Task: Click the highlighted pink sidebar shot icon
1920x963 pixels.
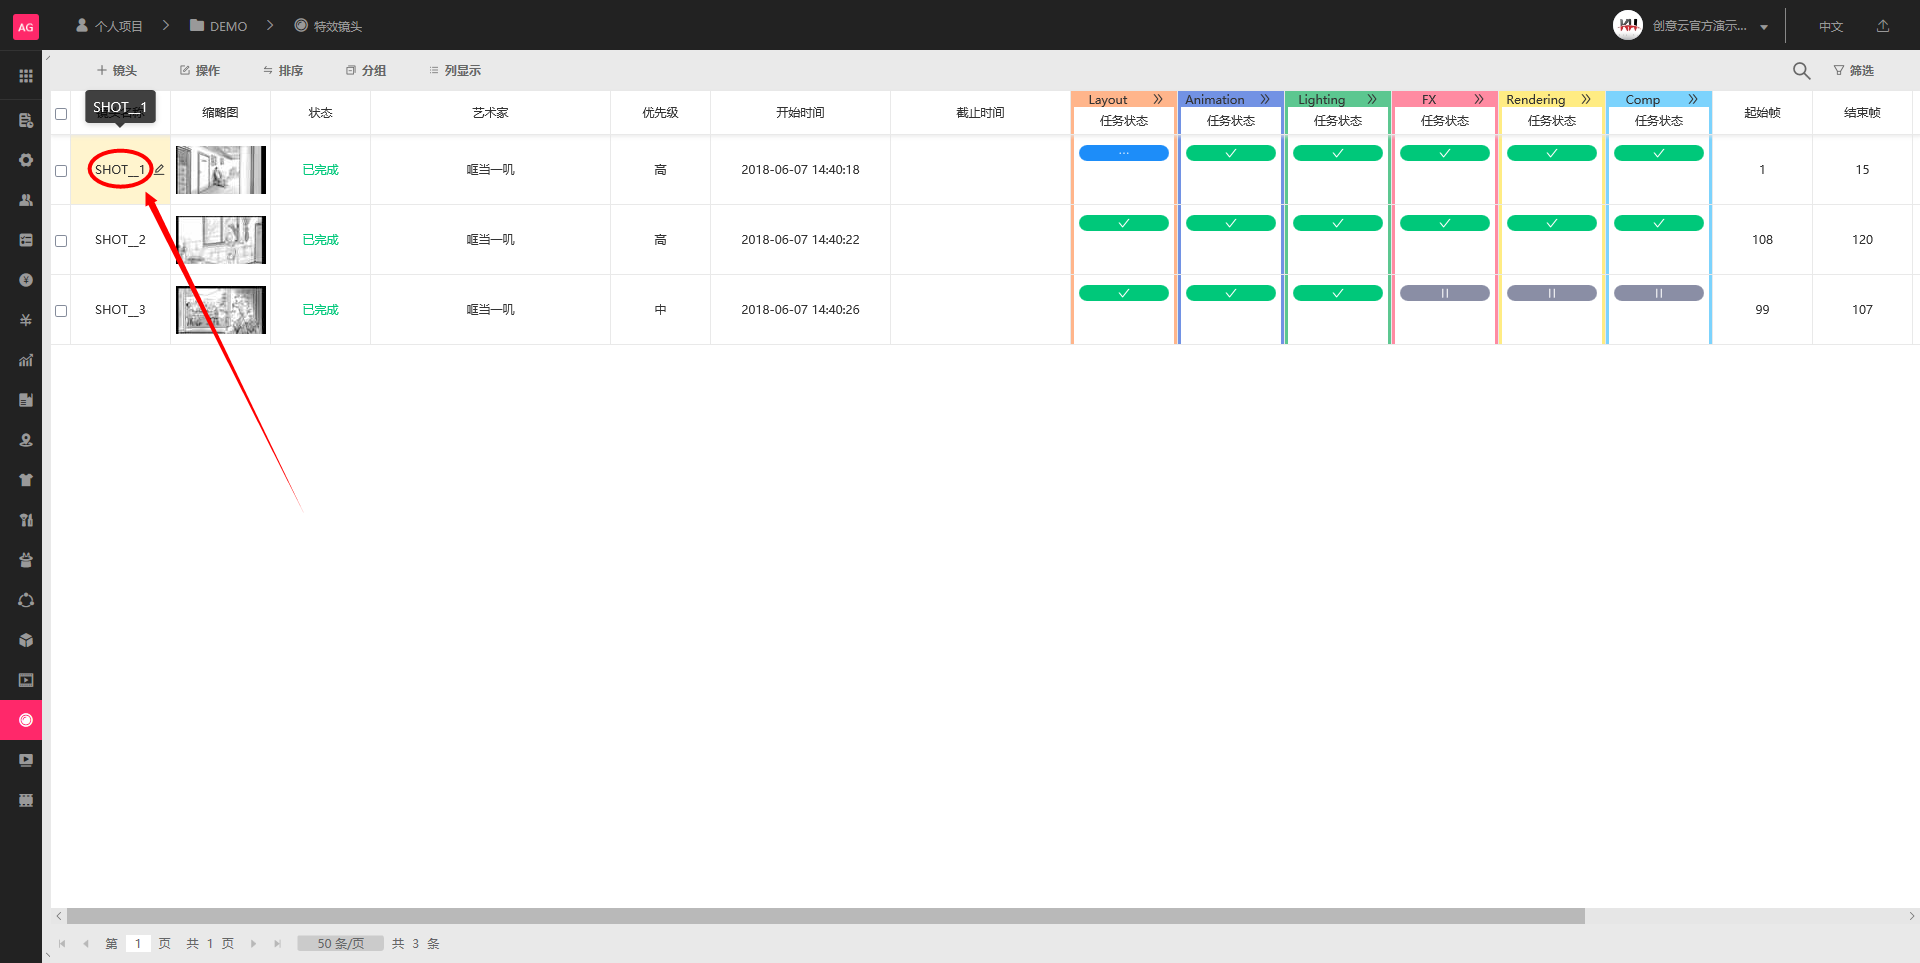Action: pos(26,720)
